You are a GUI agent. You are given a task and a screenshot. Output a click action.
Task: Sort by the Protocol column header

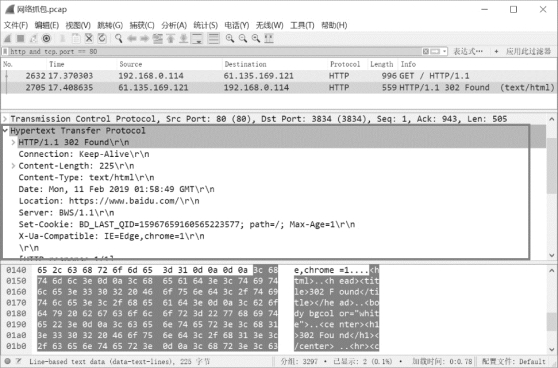click(x=347, y=64)
